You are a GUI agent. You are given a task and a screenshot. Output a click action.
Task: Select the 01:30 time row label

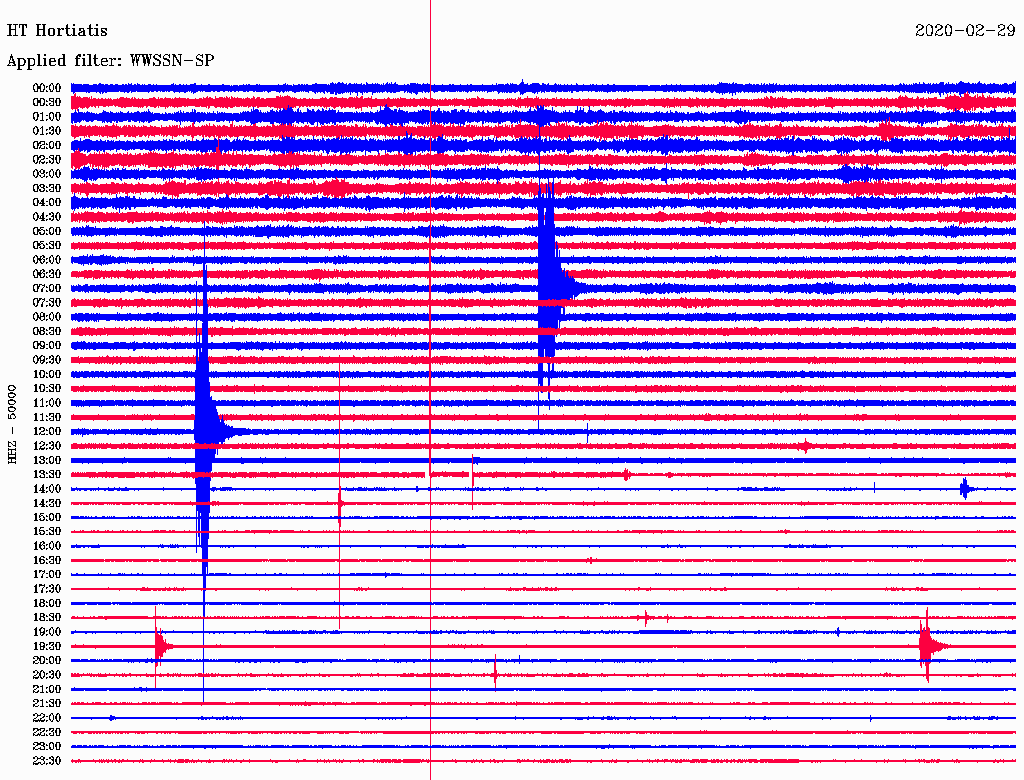click(47, 131)
